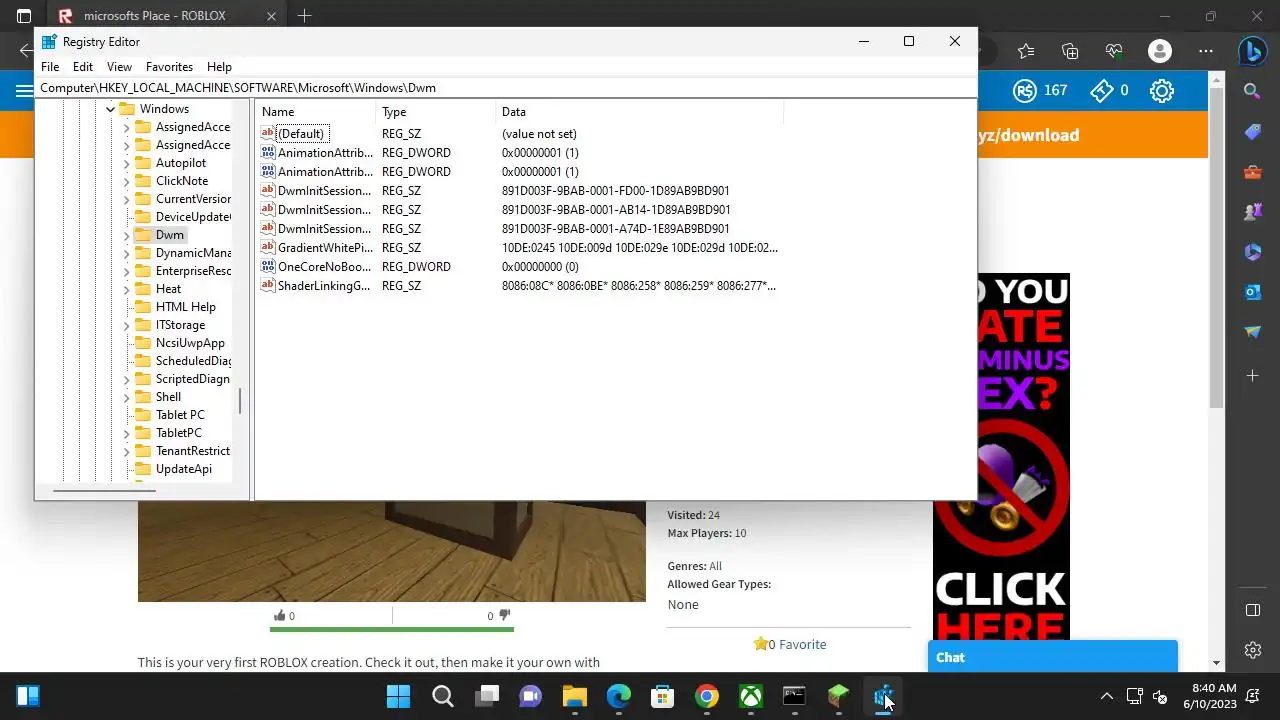The height and width of the screenshot is (720, 1280).
Task: Open the Edge sidebar Microsoft 365 icon
Action: [x=1253, y=252]
